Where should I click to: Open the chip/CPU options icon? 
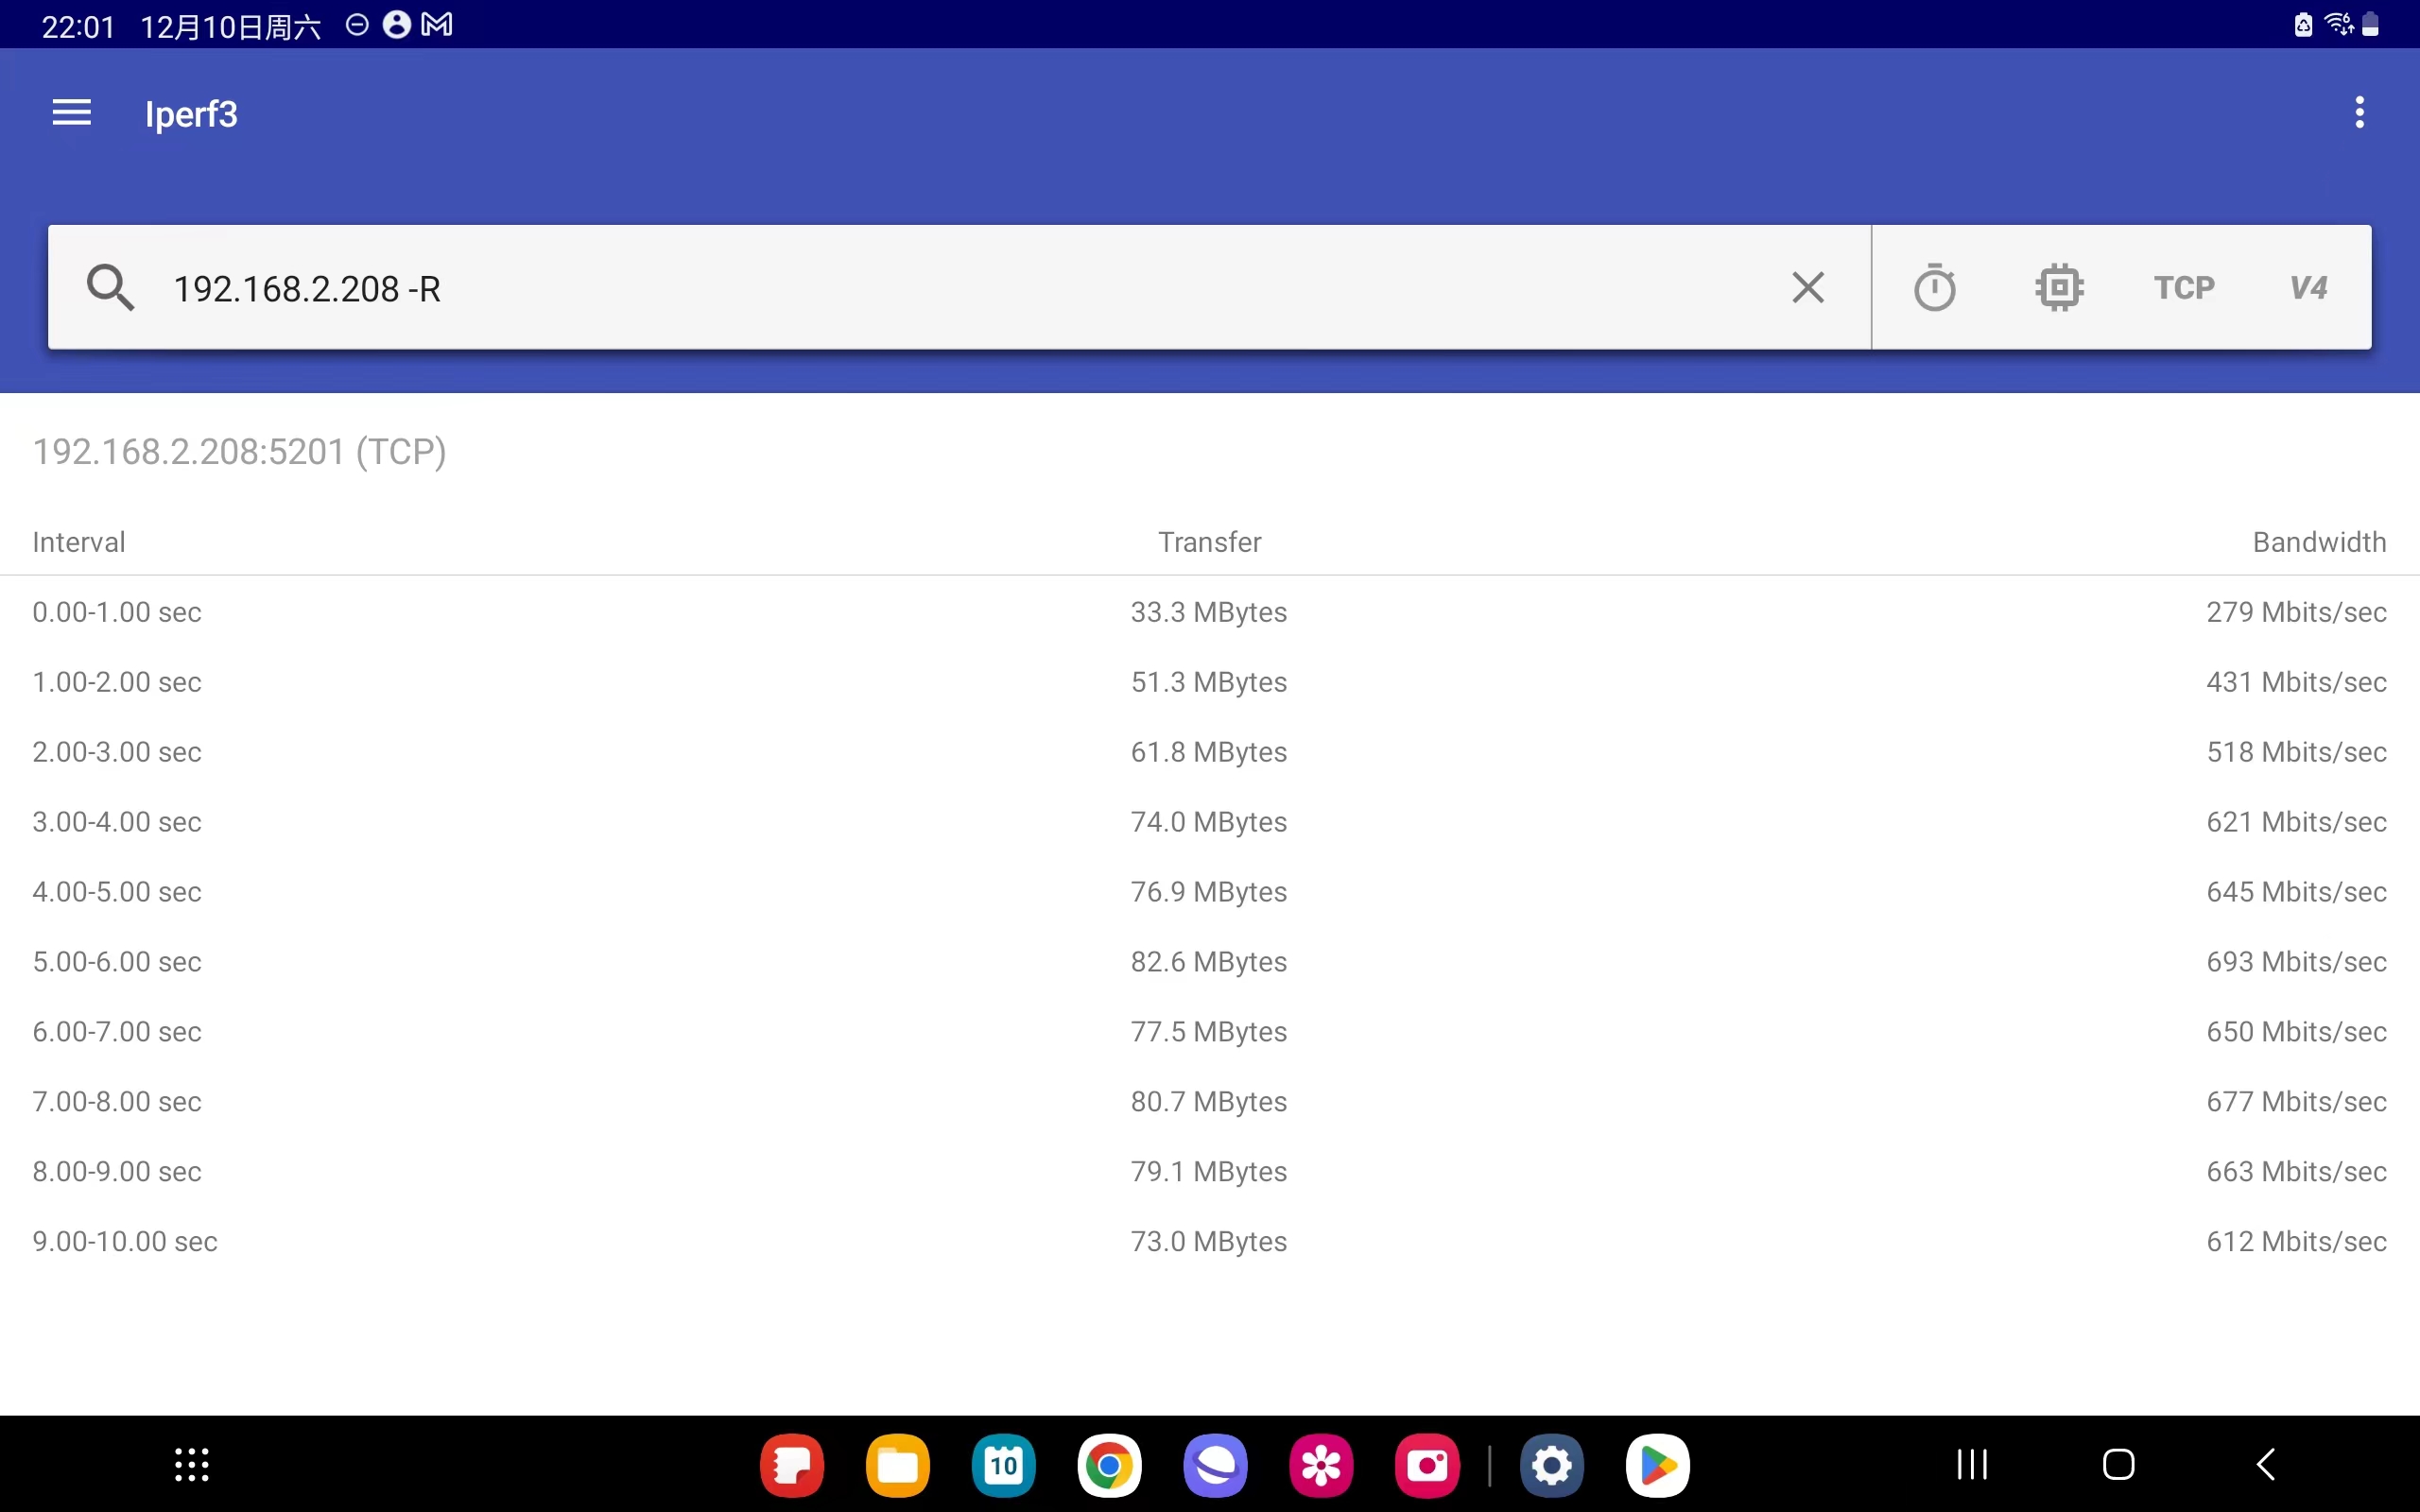(x=2059, y=288)
